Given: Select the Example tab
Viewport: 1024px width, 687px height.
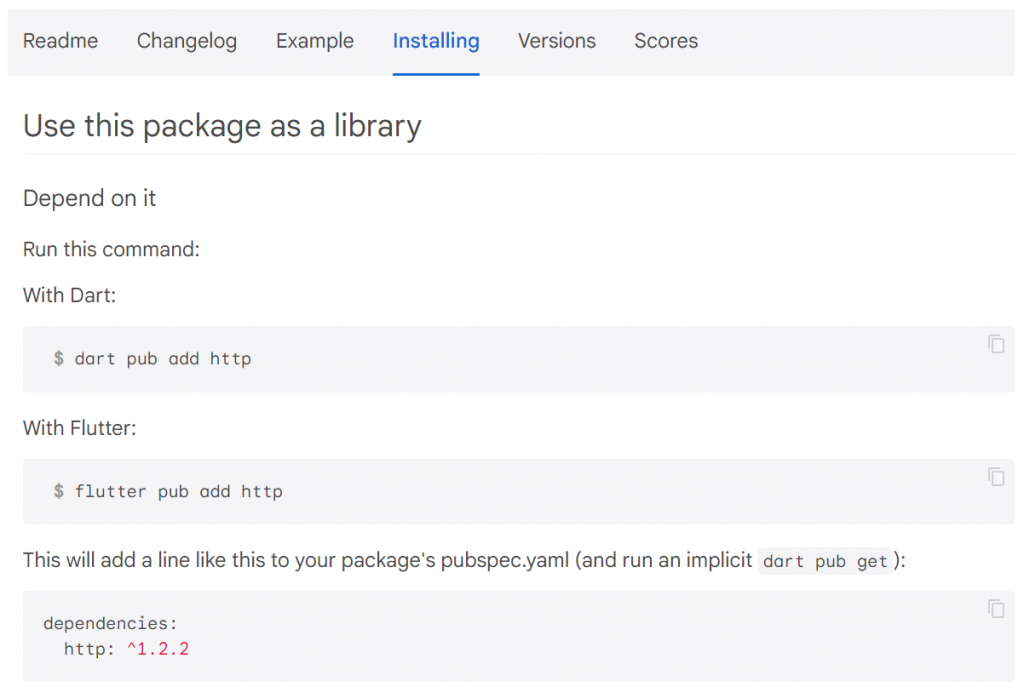Looking at the screenshot, I should coord(315,41).
